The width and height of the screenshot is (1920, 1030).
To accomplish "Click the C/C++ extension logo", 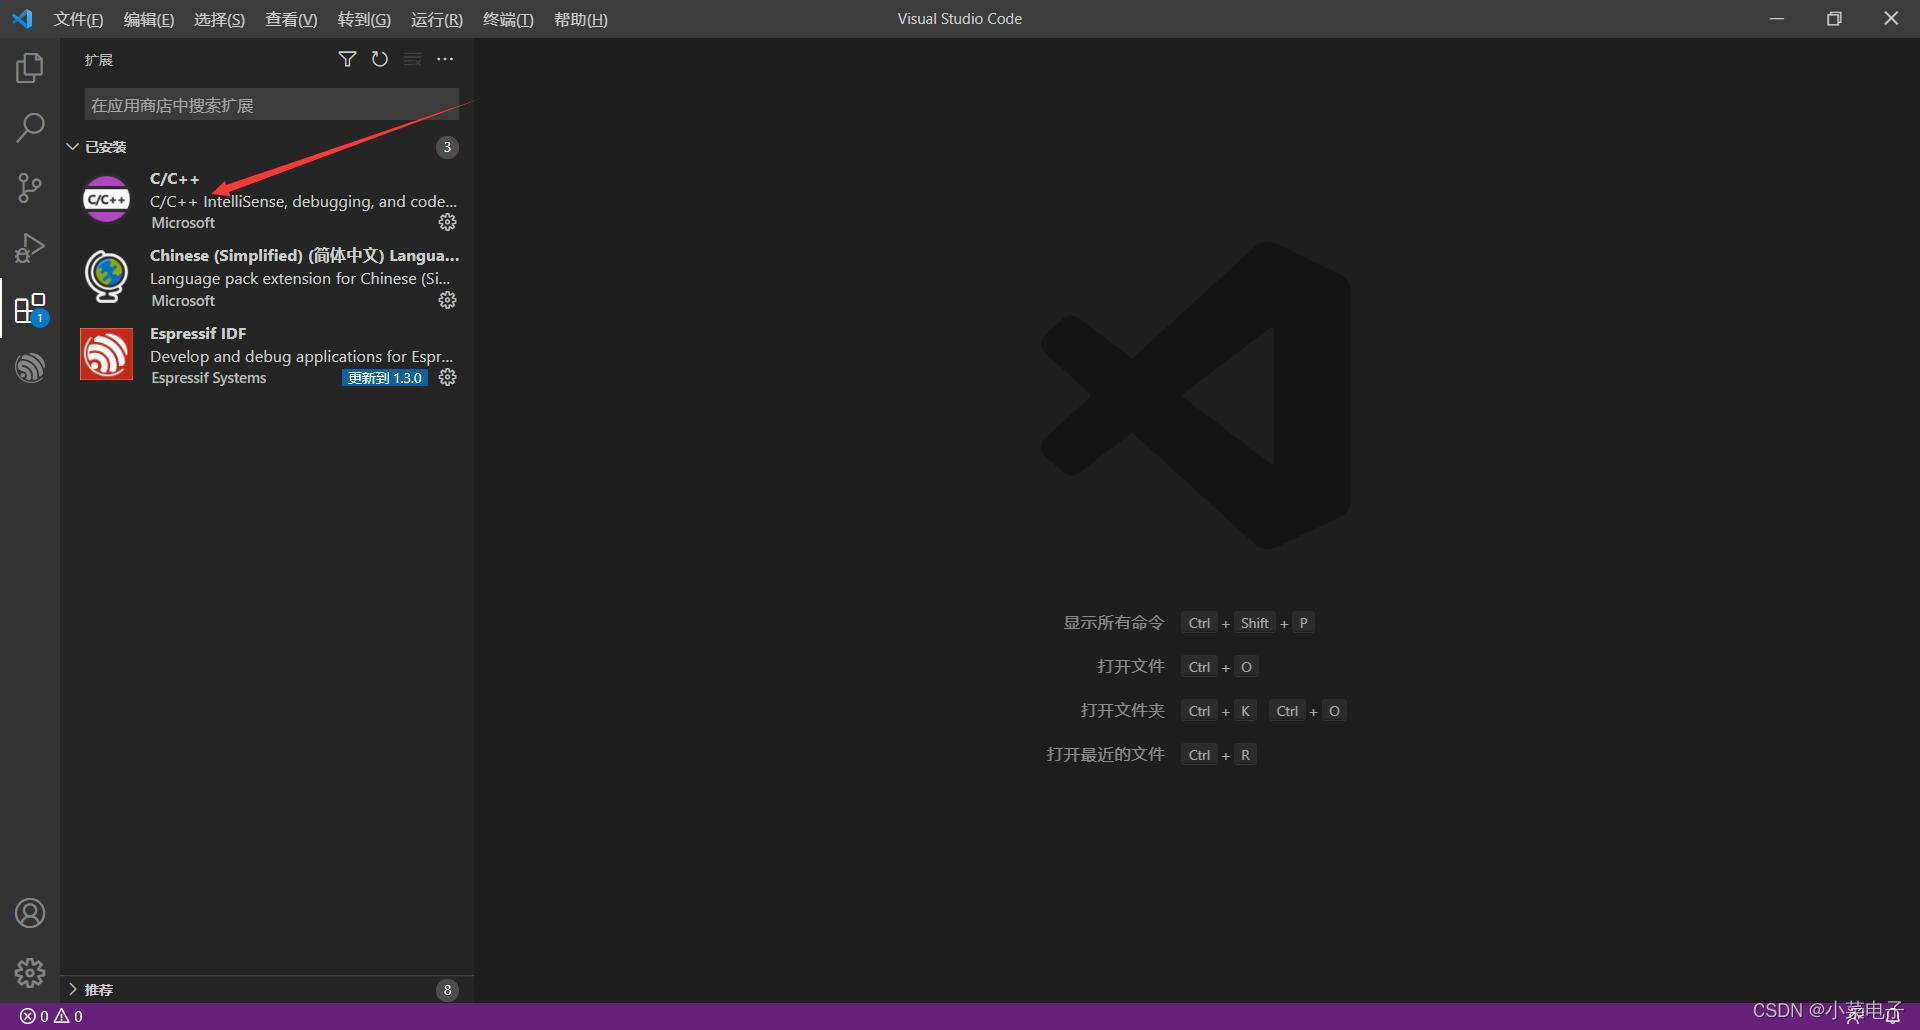I will [106, 199].
